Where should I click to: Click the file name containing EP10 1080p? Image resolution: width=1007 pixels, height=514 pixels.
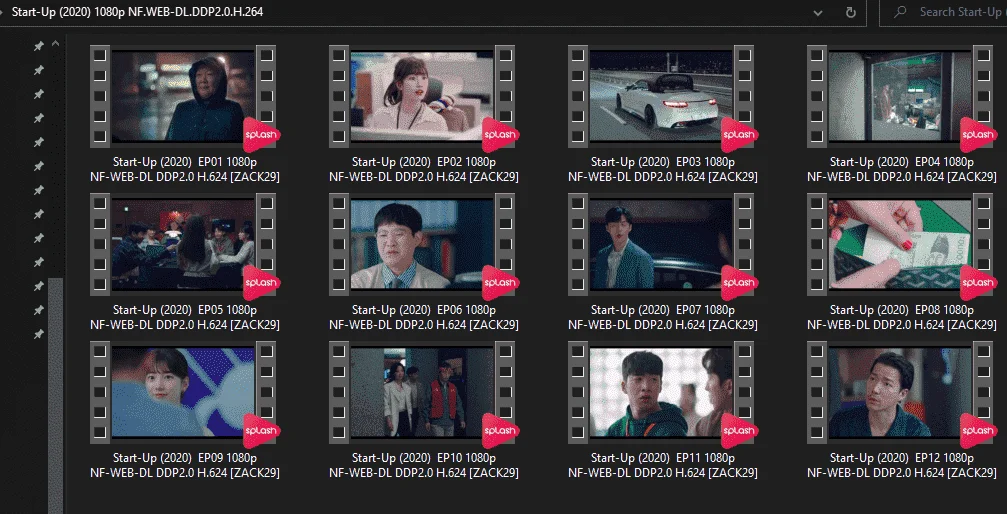[x=424, y=465]
